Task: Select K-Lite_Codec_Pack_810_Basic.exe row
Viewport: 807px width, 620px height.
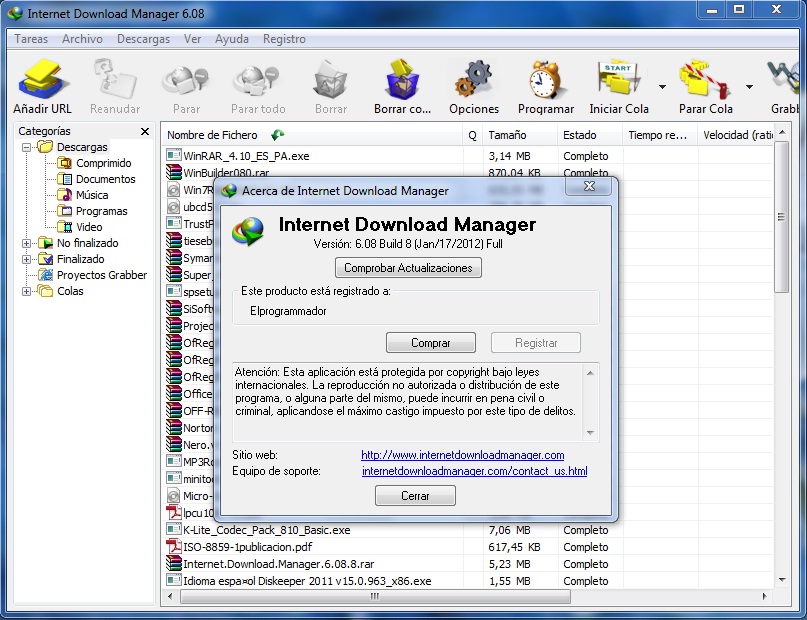Action: [x=468, y=530]
